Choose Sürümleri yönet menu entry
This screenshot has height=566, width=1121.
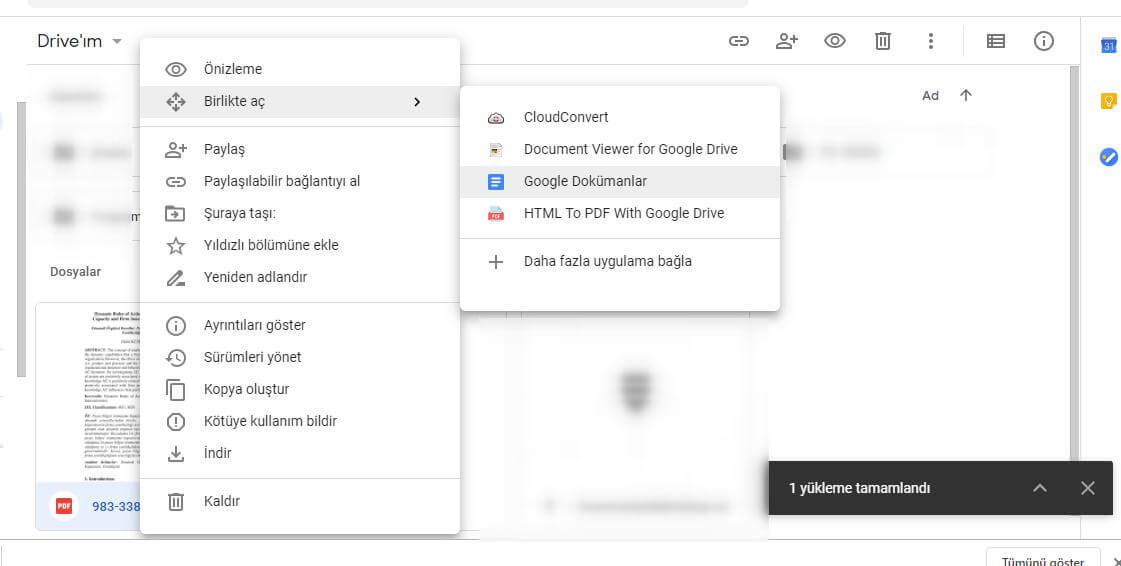(300, 357)
